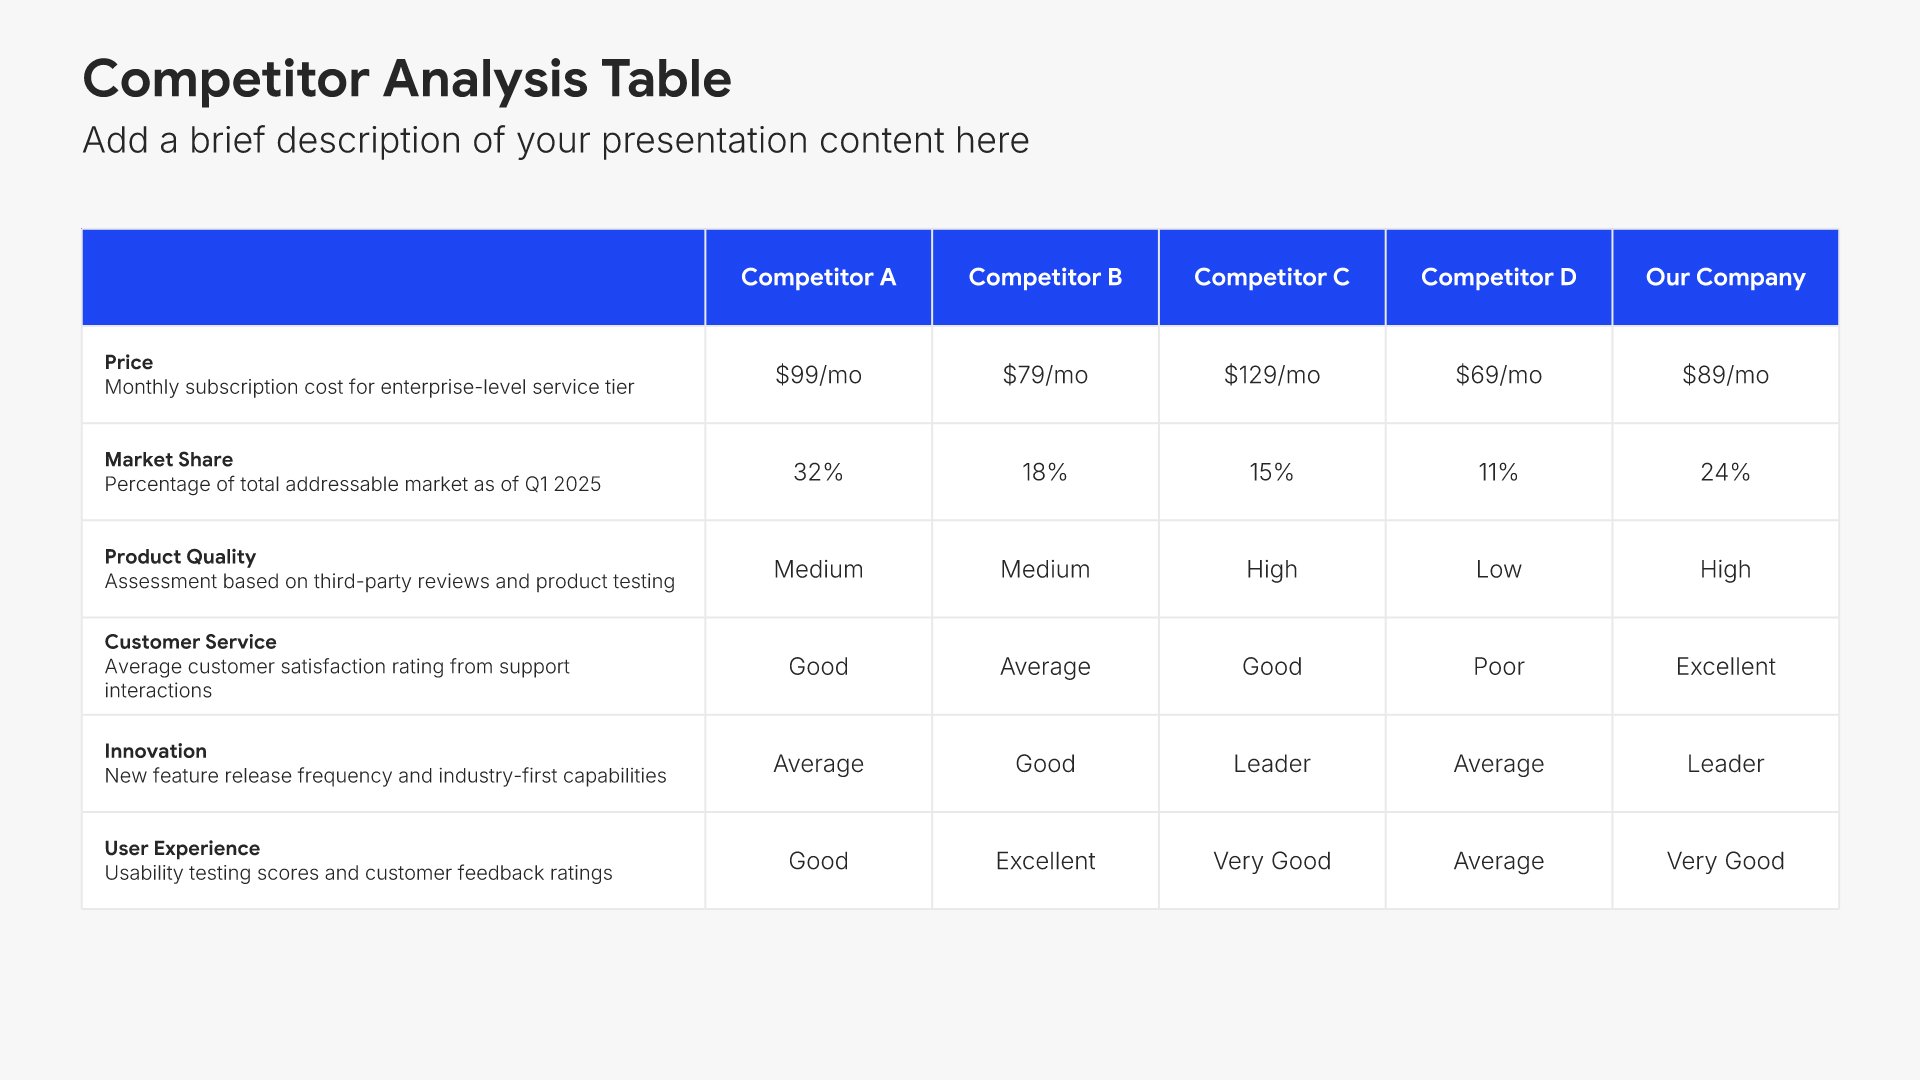This screenshot has height=1080, width=1920.
Task: Select the Our Company column header
Action: 1726,277
